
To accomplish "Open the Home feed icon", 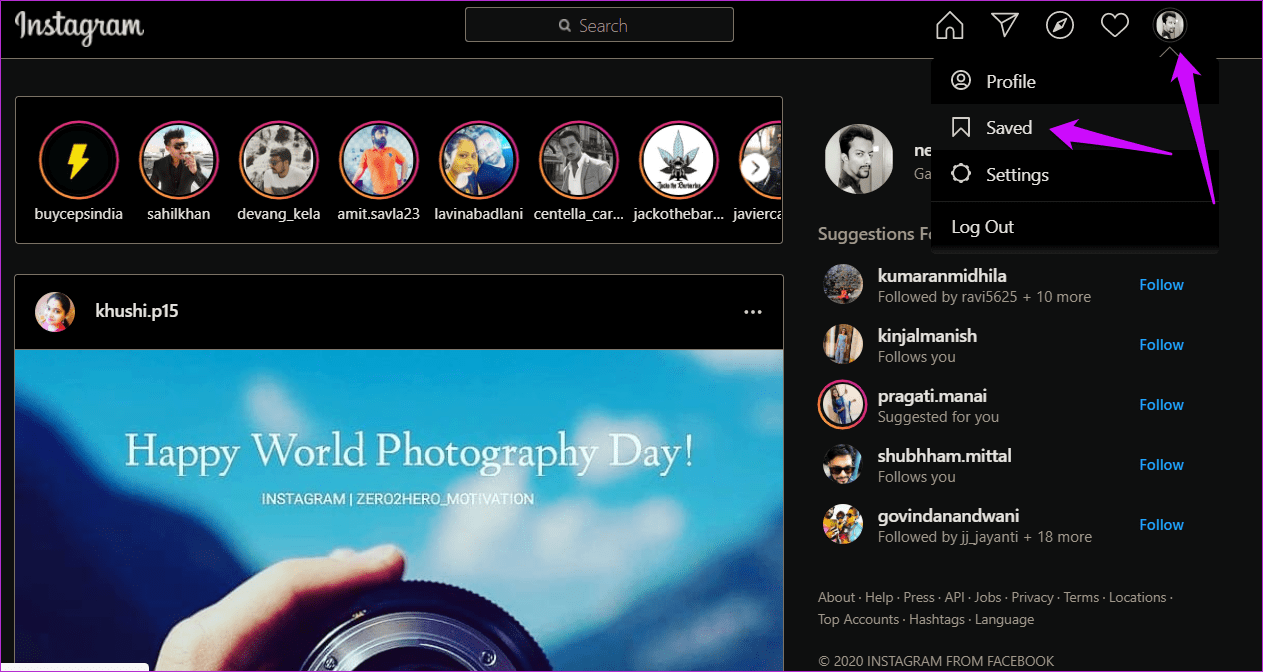I will [949, 25].
